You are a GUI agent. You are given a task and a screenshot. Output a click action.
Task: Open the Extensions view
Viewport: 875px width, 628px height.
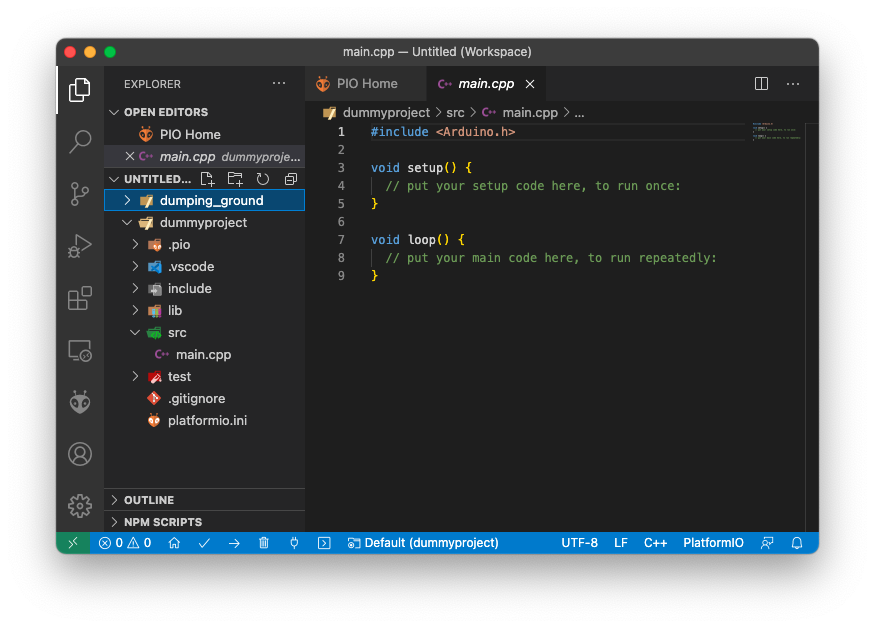coord(80,298)
